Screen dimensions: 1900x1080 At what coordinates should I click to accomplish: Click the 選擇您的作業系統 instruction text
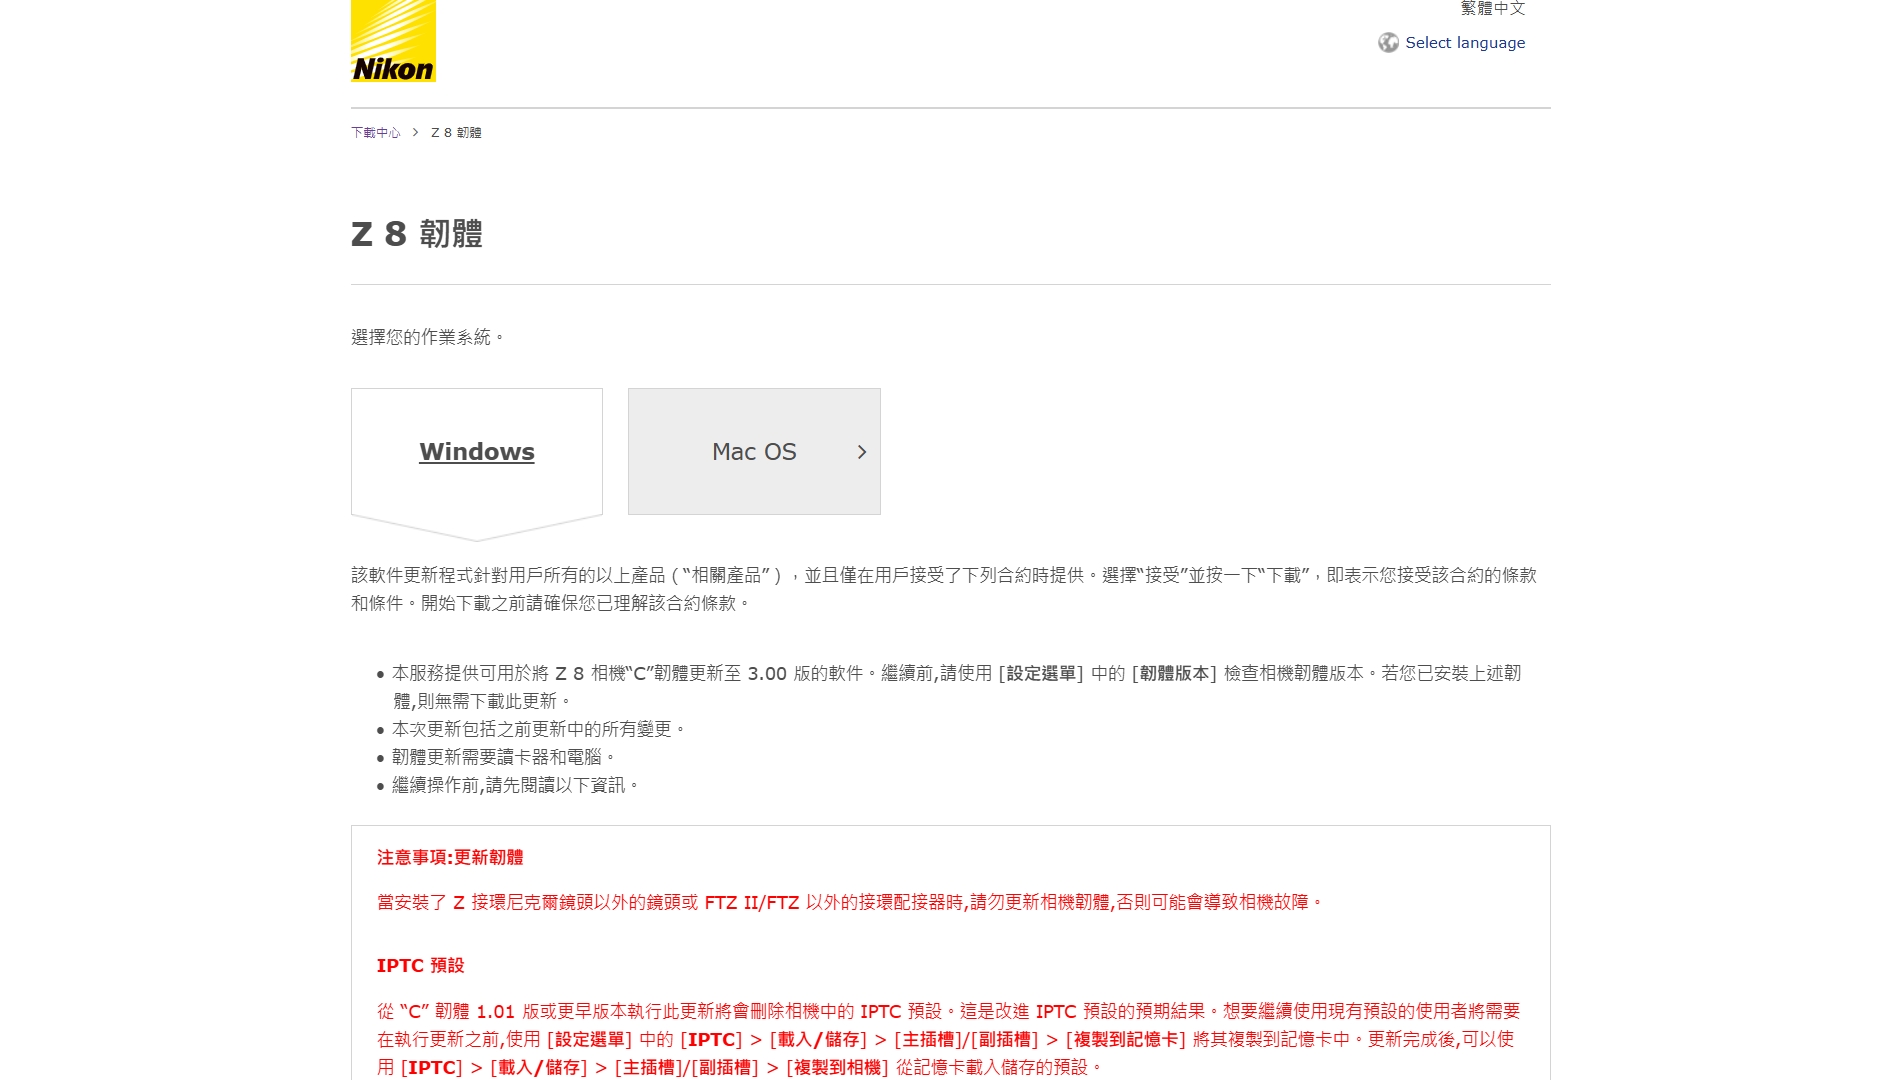tap(427, 338)
